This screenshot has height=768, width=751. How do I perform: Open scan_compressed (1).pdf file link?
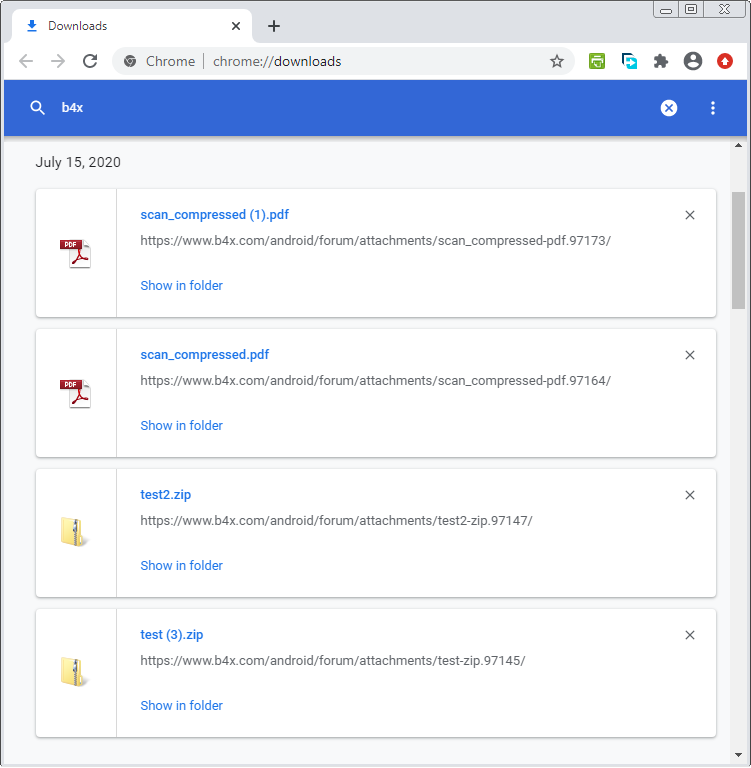[x=214, y=215]
